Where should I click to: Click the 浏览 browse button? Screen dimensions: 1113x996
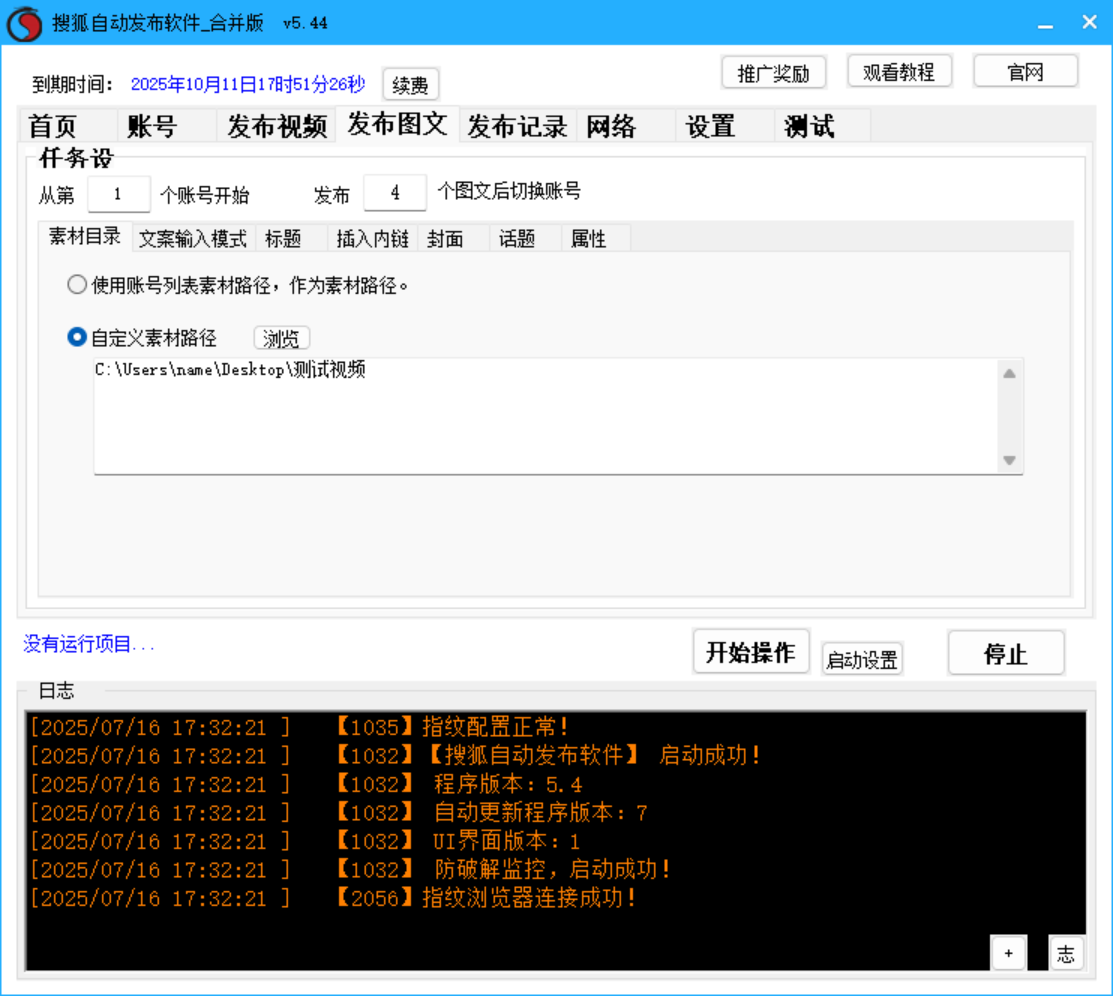pyautogui.click(x=281, y=339)
